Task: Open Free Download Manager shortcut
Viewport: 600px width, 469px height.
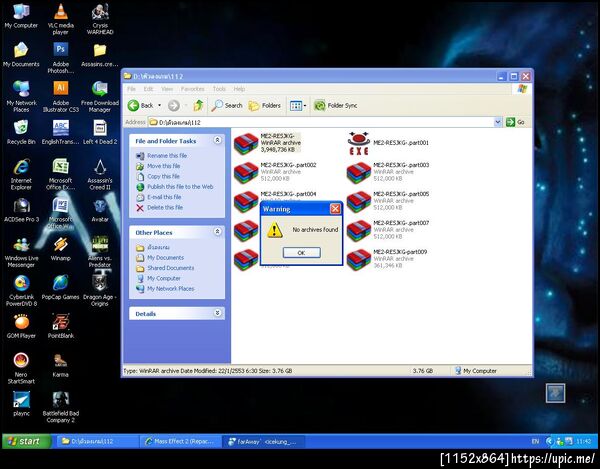Action: tap(100, 96)
